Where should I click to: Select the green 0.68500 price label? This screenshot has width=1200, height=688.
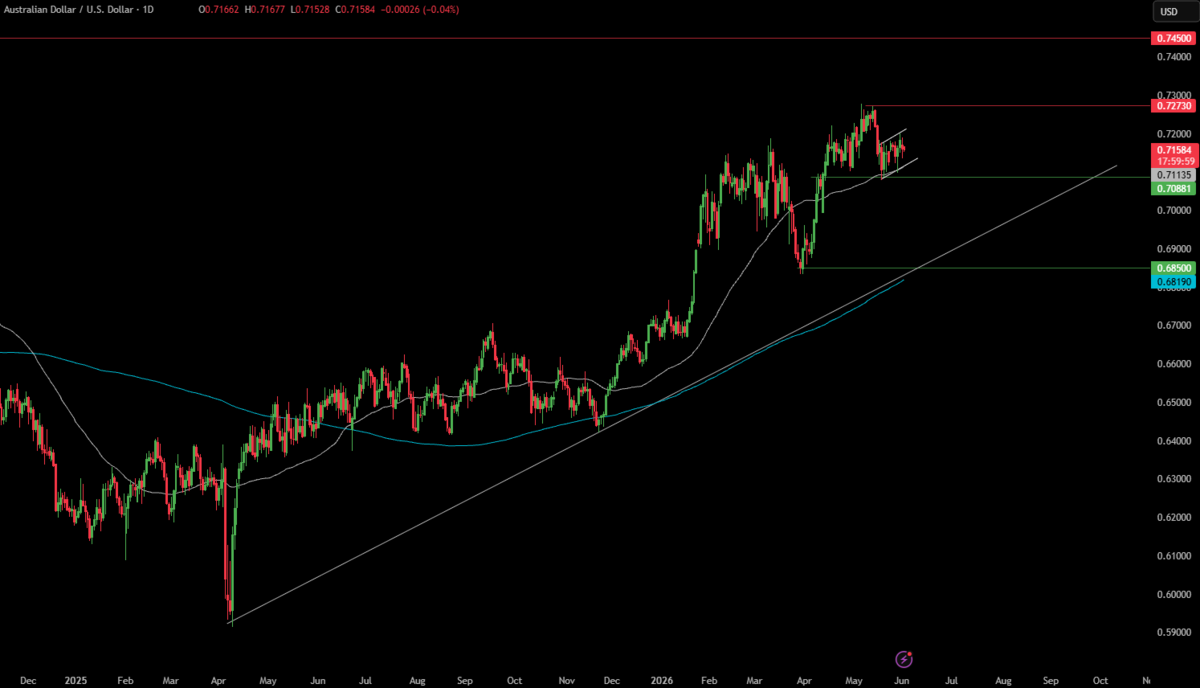coord(1172,268)
